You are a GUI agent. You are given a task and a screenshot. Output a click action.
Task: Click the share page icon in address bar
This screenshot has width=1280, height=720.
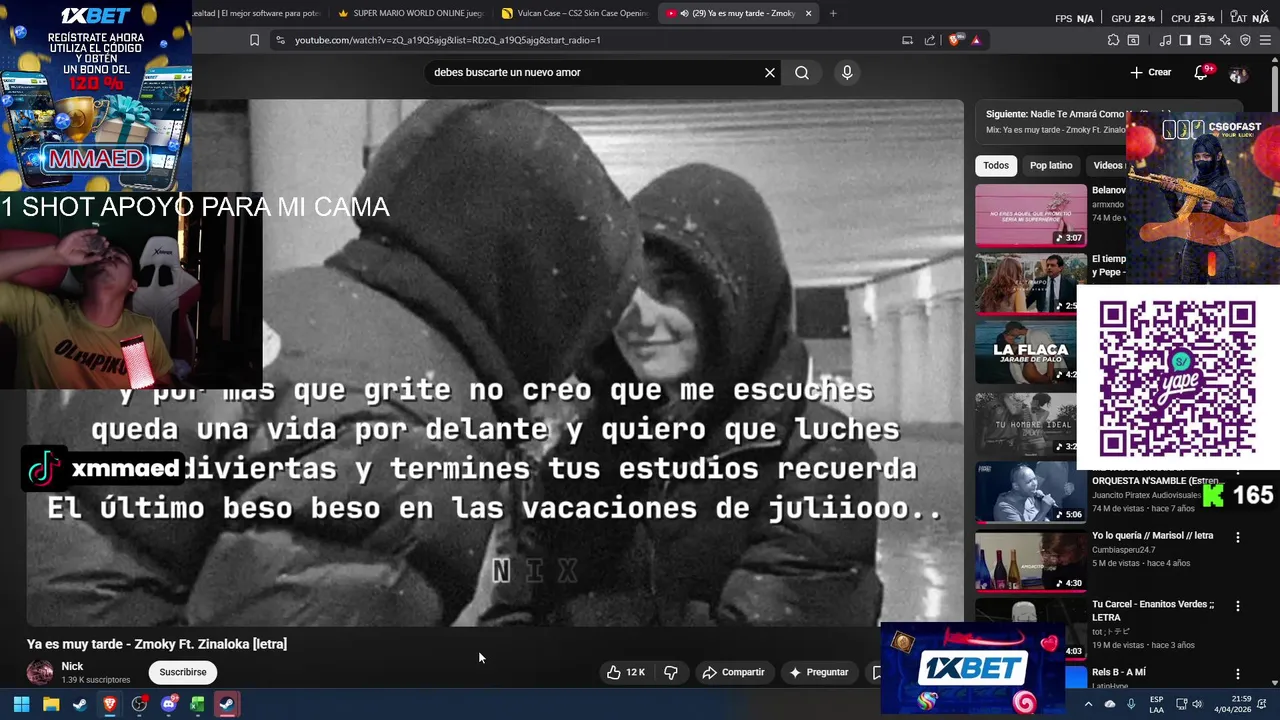click(930, 40)
